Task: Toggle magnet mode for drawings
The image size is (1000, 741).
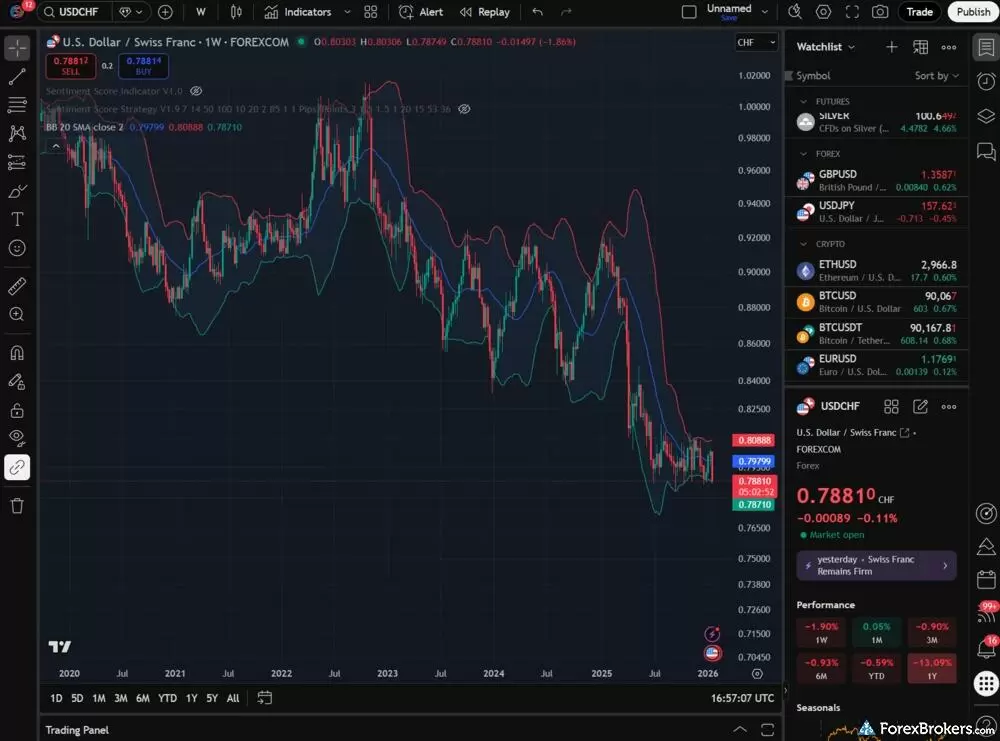Action: [17, 353]
